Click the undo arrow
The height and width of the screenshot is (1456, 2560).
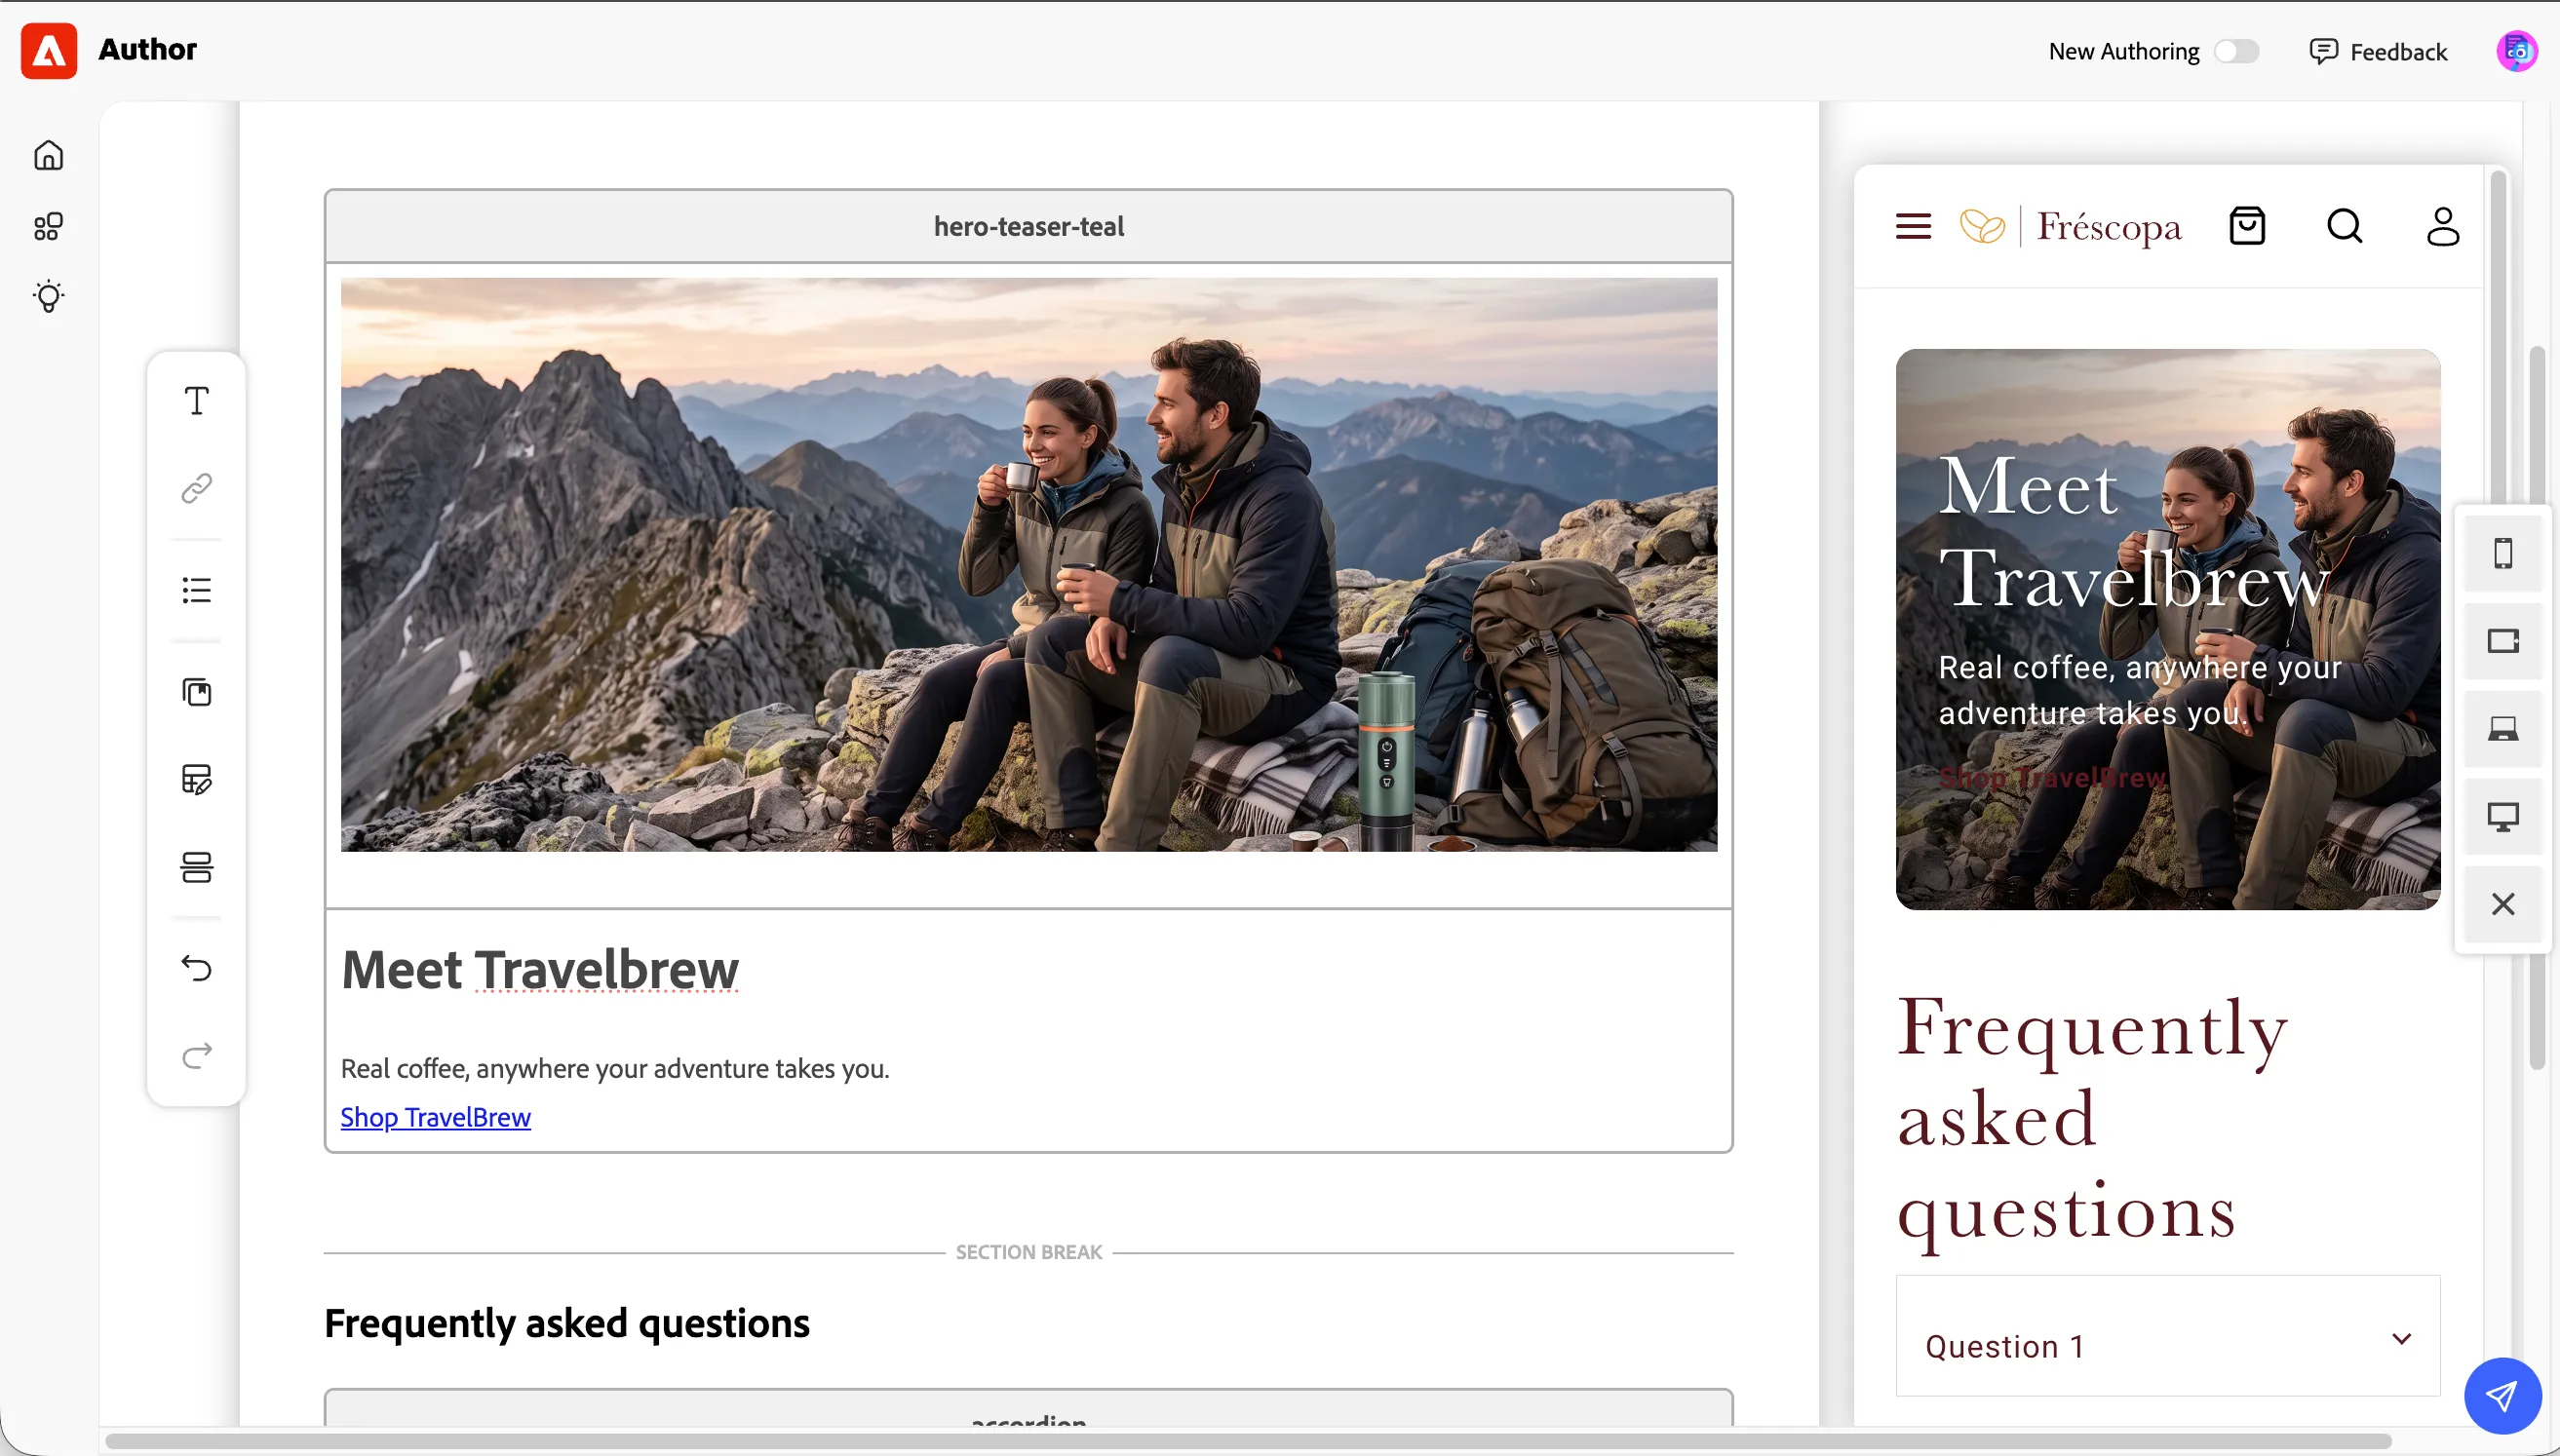pos(197,968)
